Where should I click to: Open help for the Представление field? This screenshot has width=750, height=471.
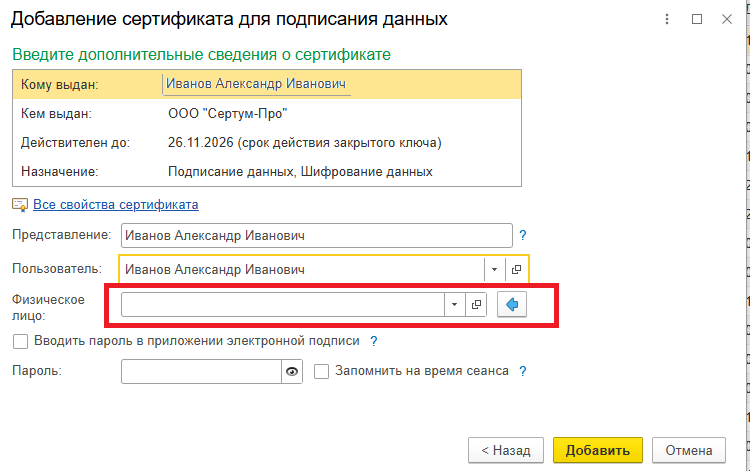tap(522, 236)
